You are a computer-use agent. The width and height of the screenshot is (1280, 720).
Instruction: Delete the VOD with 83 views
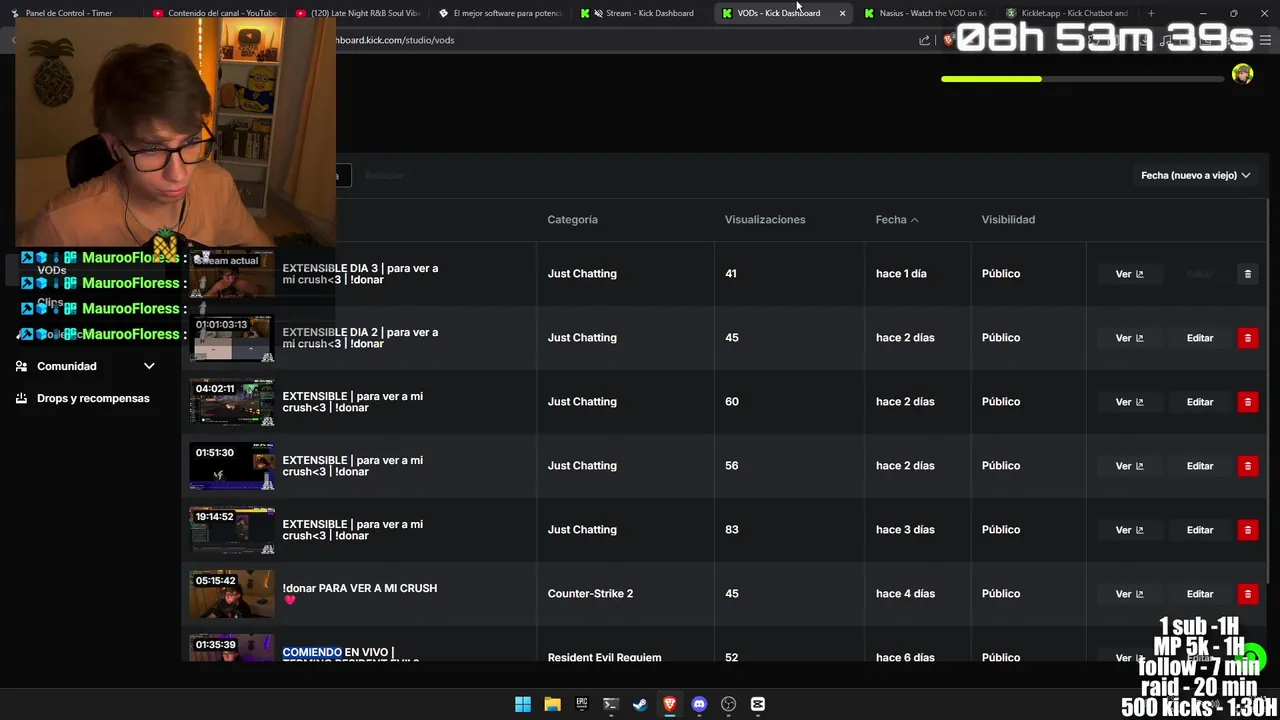(x=1247, y=530)
